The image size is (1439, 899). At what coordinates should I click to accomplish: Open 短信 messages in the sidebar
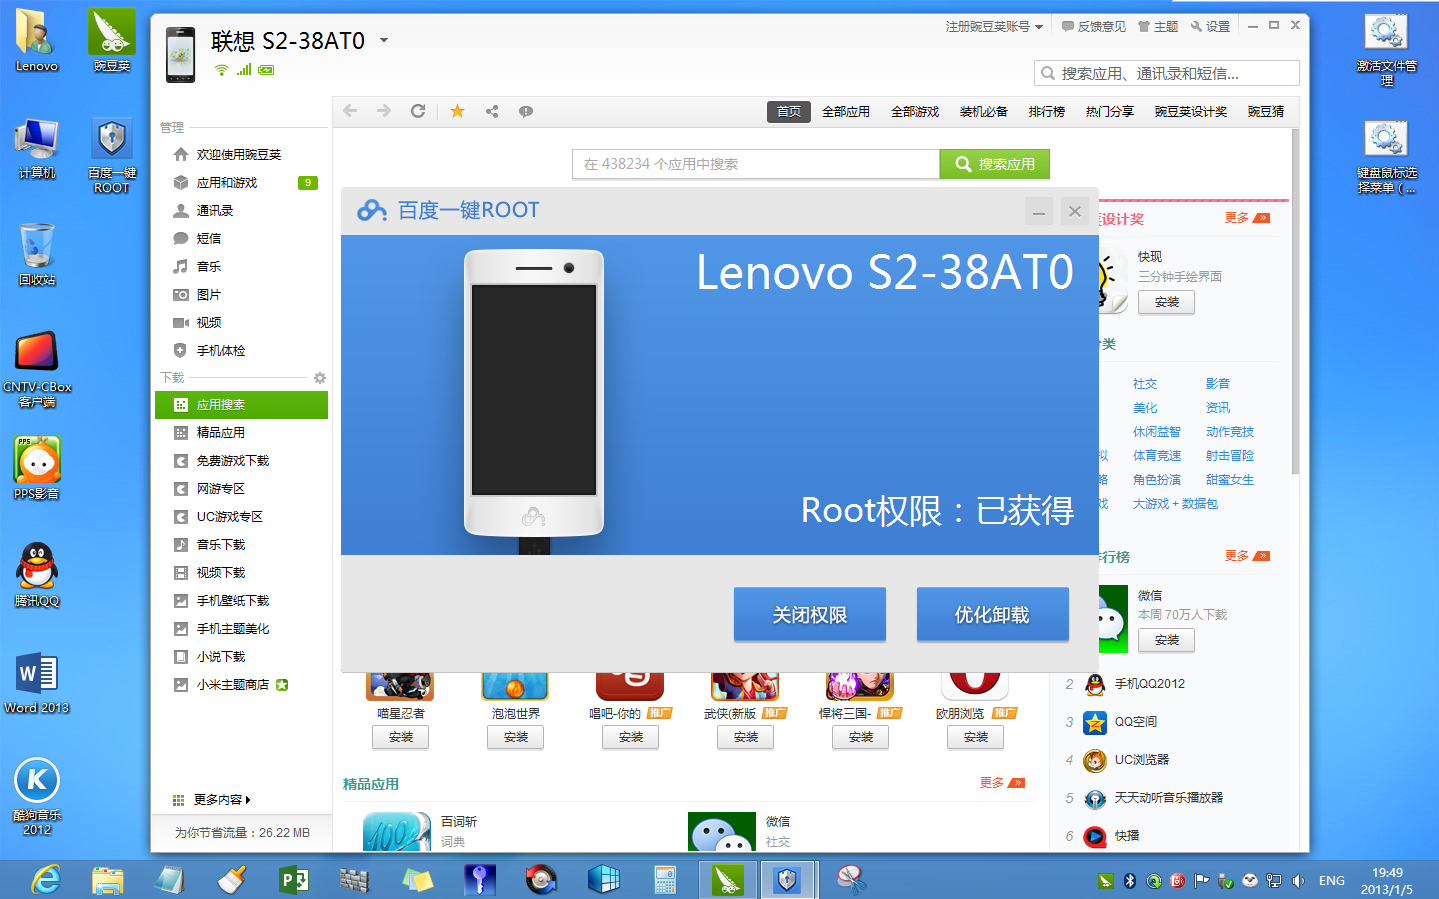click(x=242, y=239)
